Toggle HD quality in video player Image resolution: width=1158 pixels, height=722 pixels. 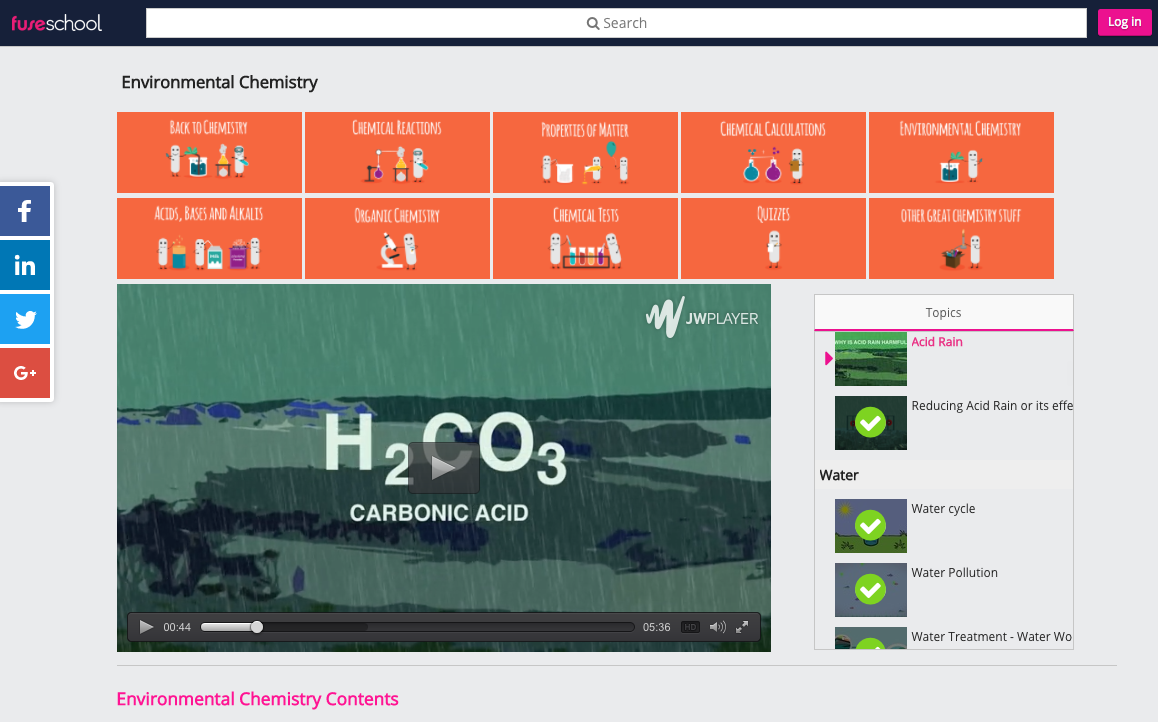pos(690,627)
